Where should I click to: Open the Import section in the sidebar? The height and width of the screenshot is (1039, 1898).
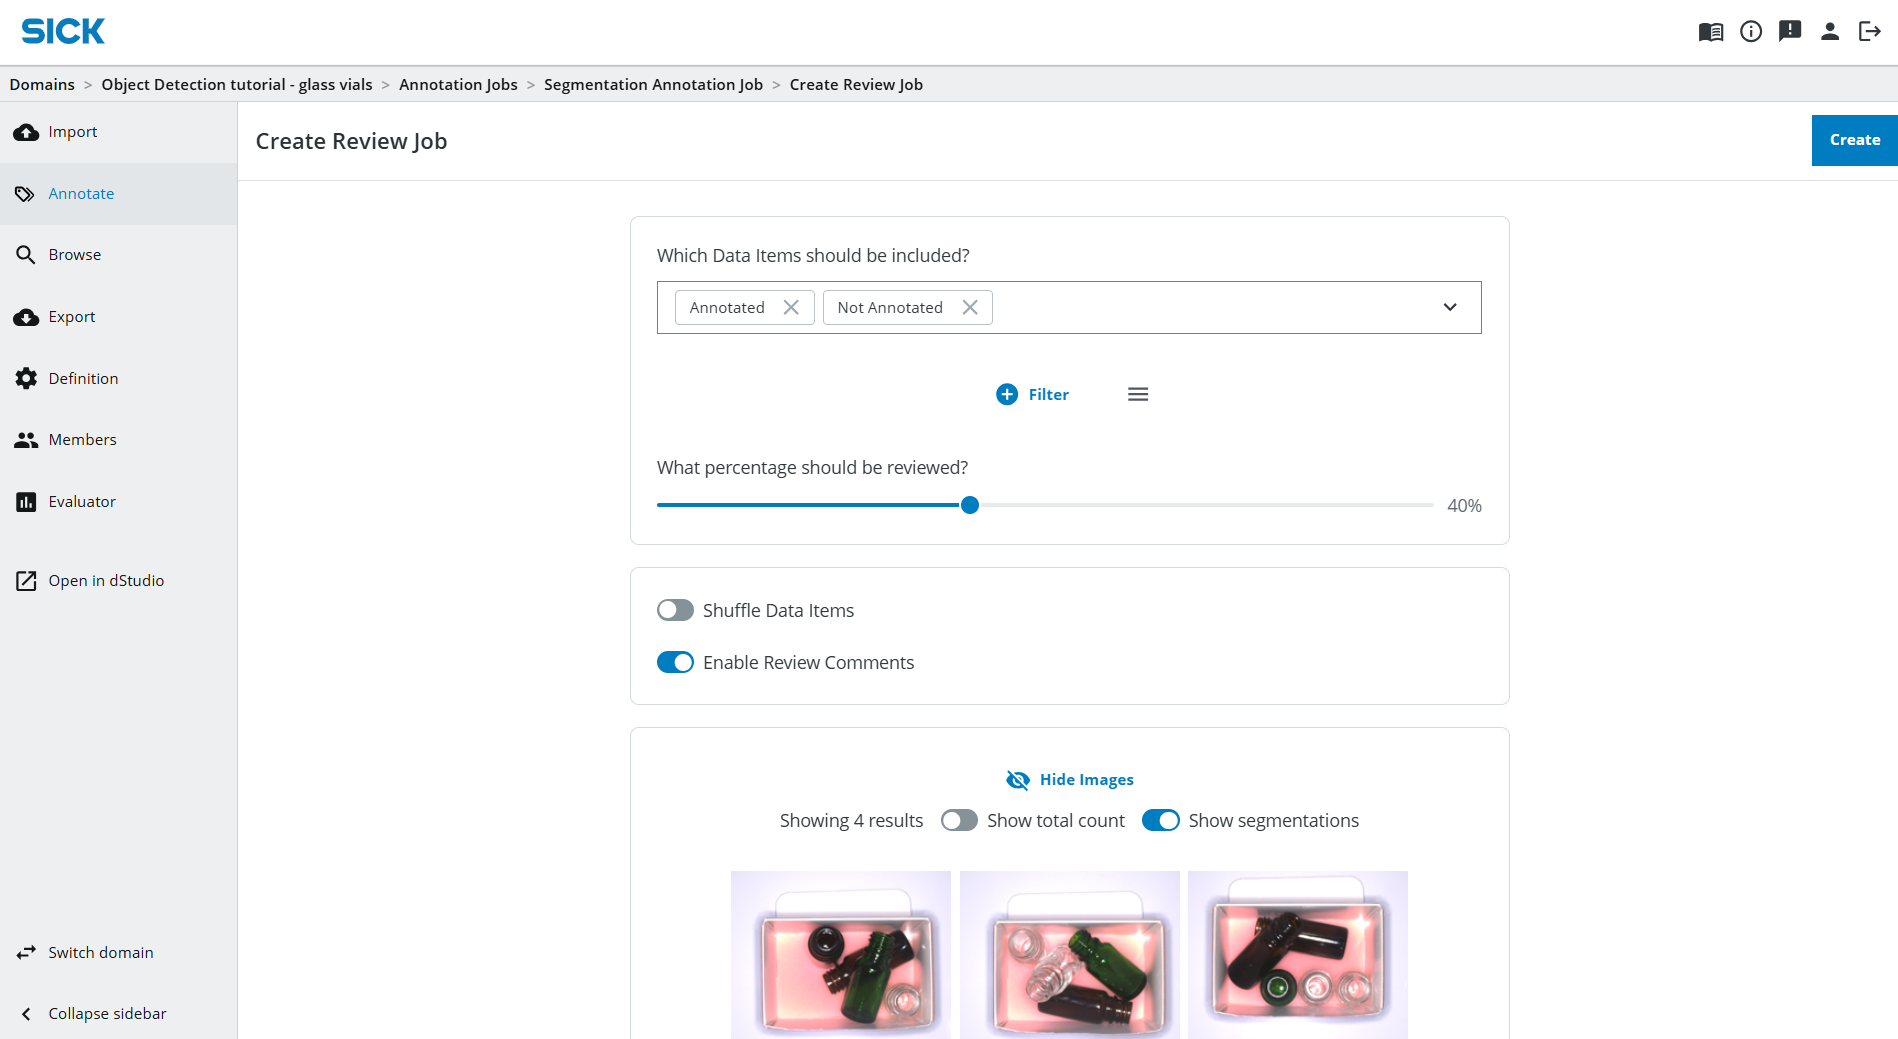72,131
